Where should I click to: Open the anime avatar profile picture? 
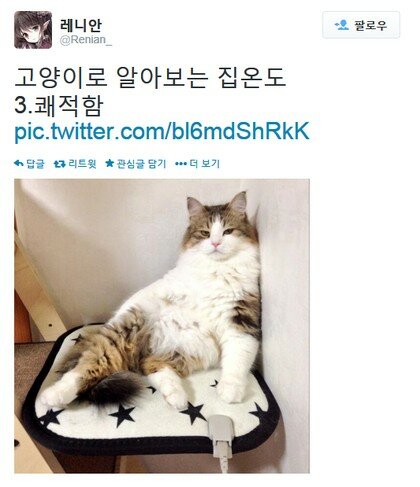(33, 30)
